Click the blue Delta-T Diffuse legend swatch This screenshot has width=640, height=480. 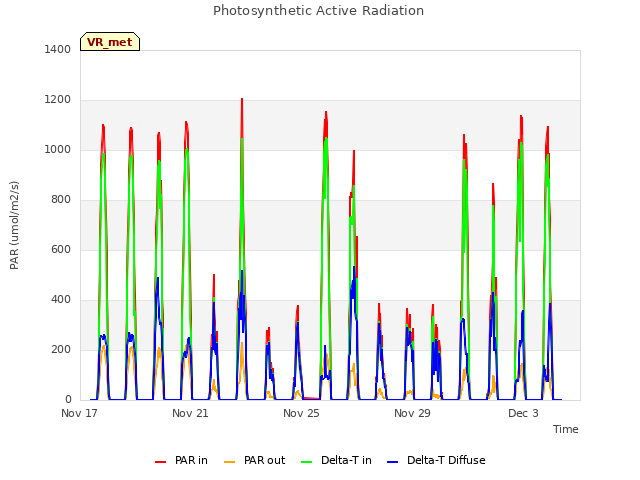click(x=392, y=462)
